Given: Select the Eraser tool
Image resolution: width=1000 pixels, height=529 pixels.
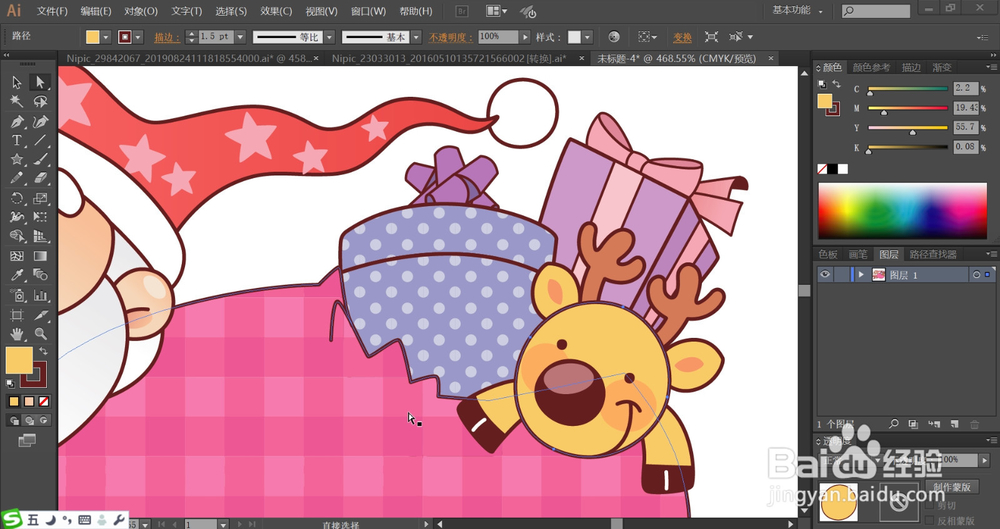Looking at the screenshot, I should tap(40, 179).
